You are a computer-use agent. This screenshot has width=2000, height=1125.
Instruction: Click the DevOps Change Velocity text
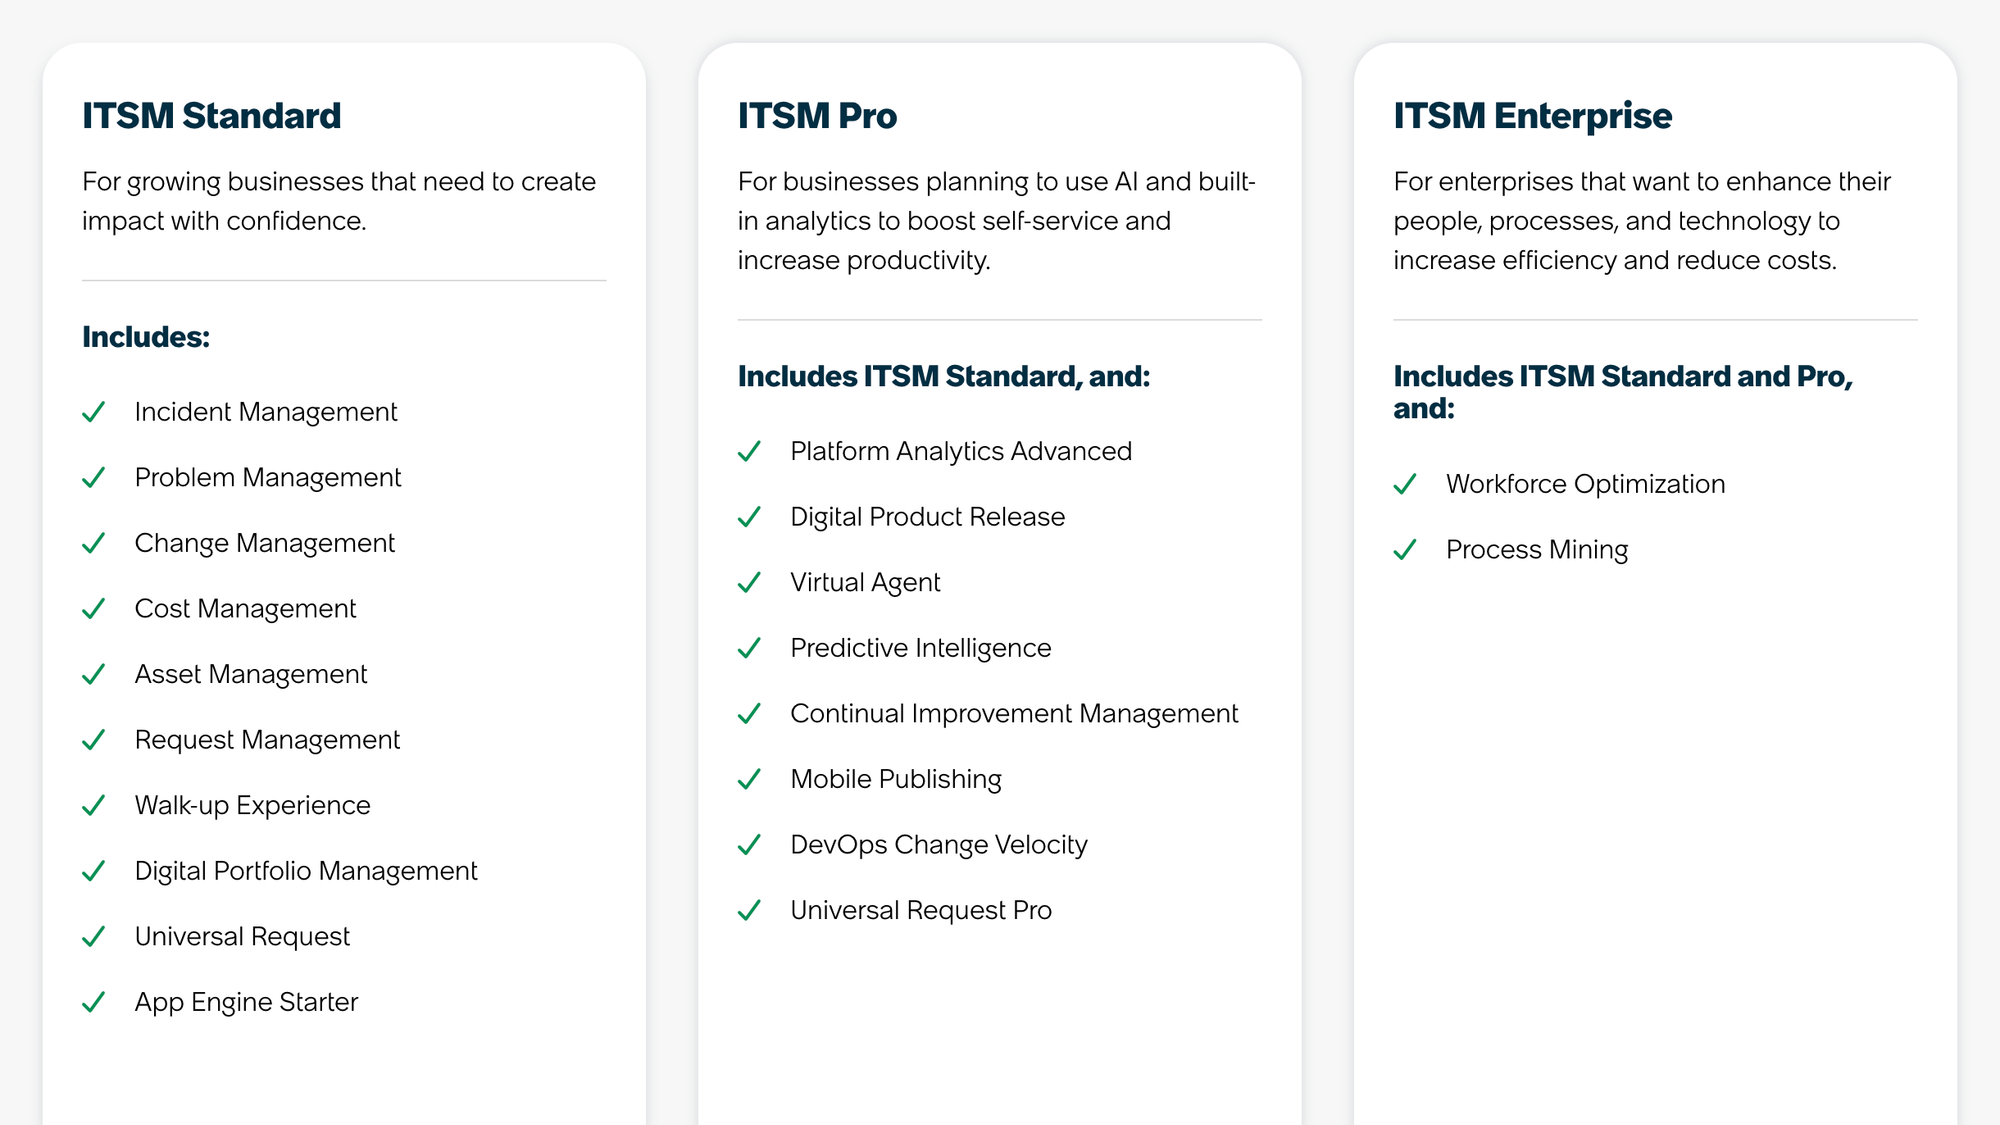pos(939,845)
